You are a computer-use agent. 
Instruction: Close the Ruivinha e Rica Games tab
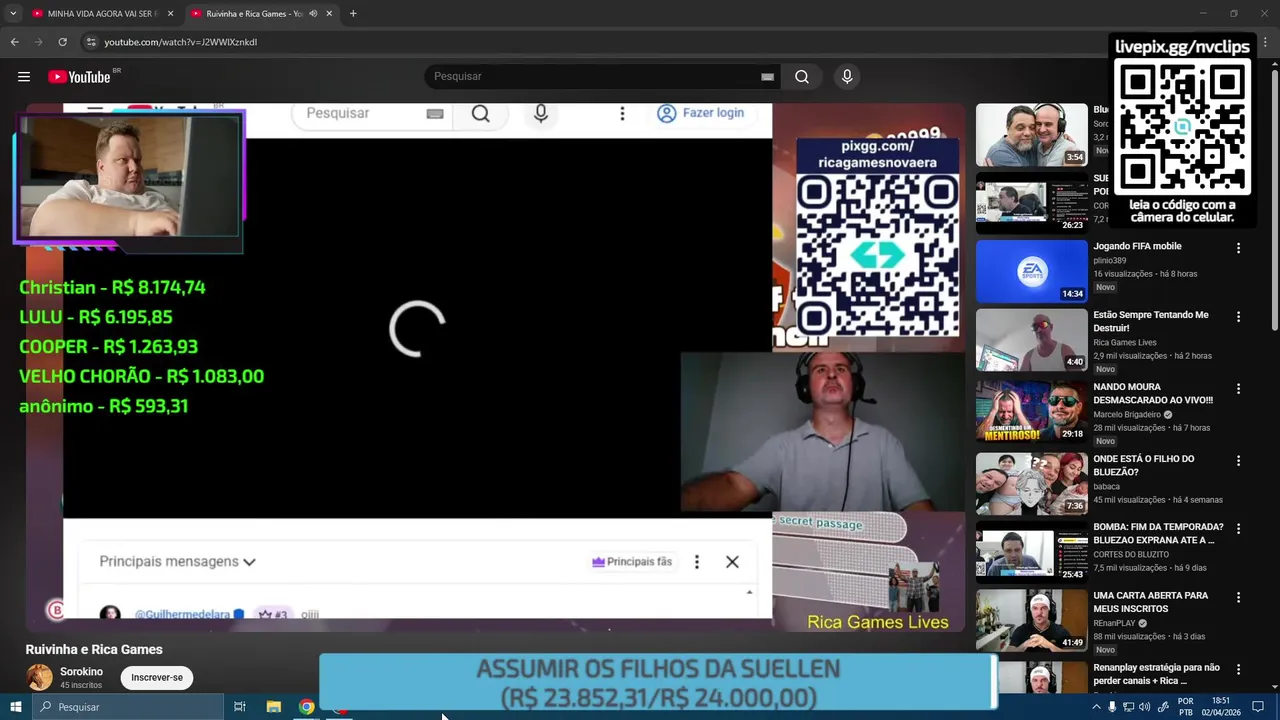click(329, 14)
